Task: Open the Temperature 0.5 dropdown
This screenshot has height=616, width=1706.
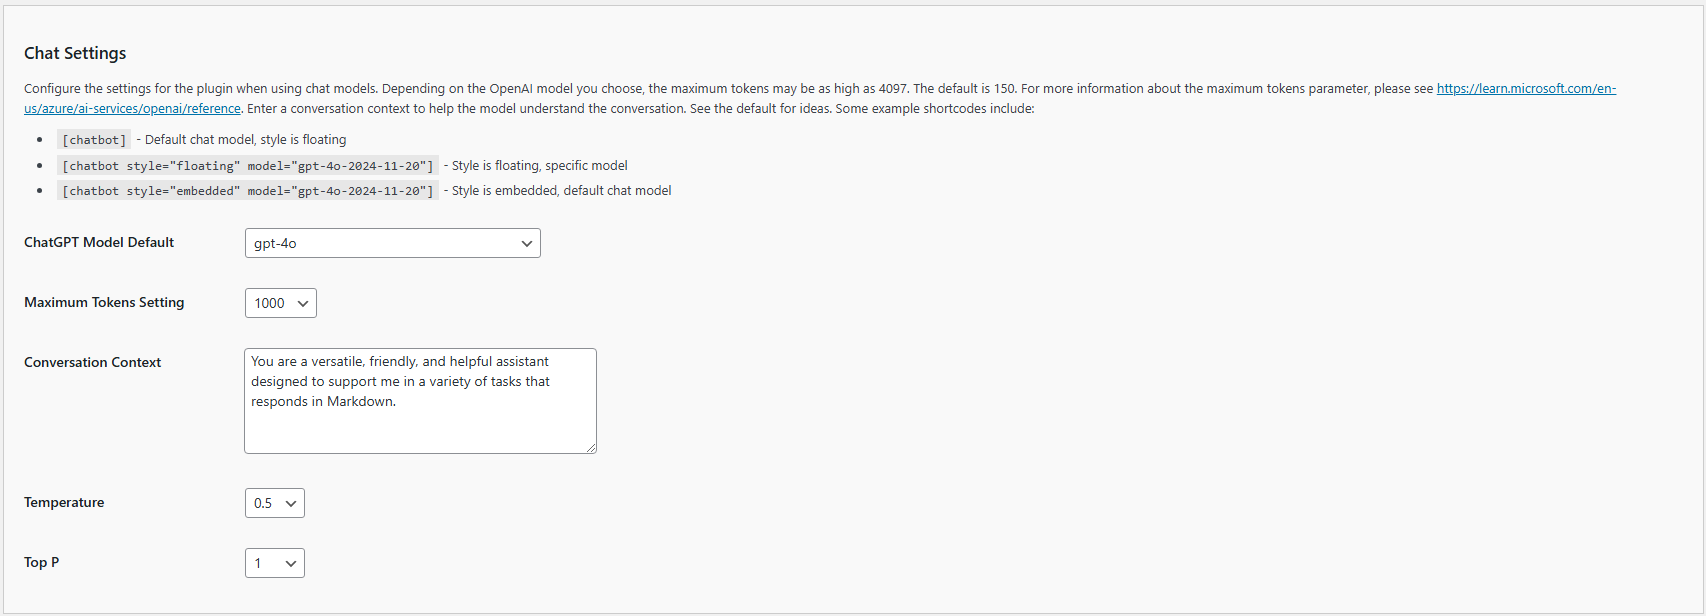Action: [274, 503]
